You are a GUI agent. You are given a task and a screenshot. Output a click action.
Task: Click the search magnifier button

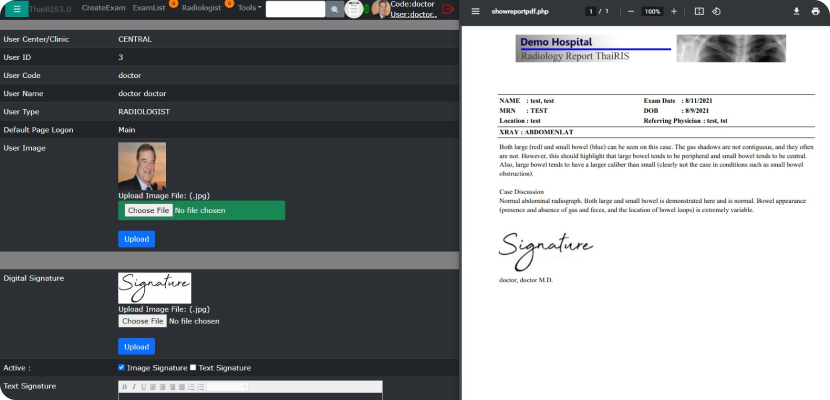click(x=335, y=9)
